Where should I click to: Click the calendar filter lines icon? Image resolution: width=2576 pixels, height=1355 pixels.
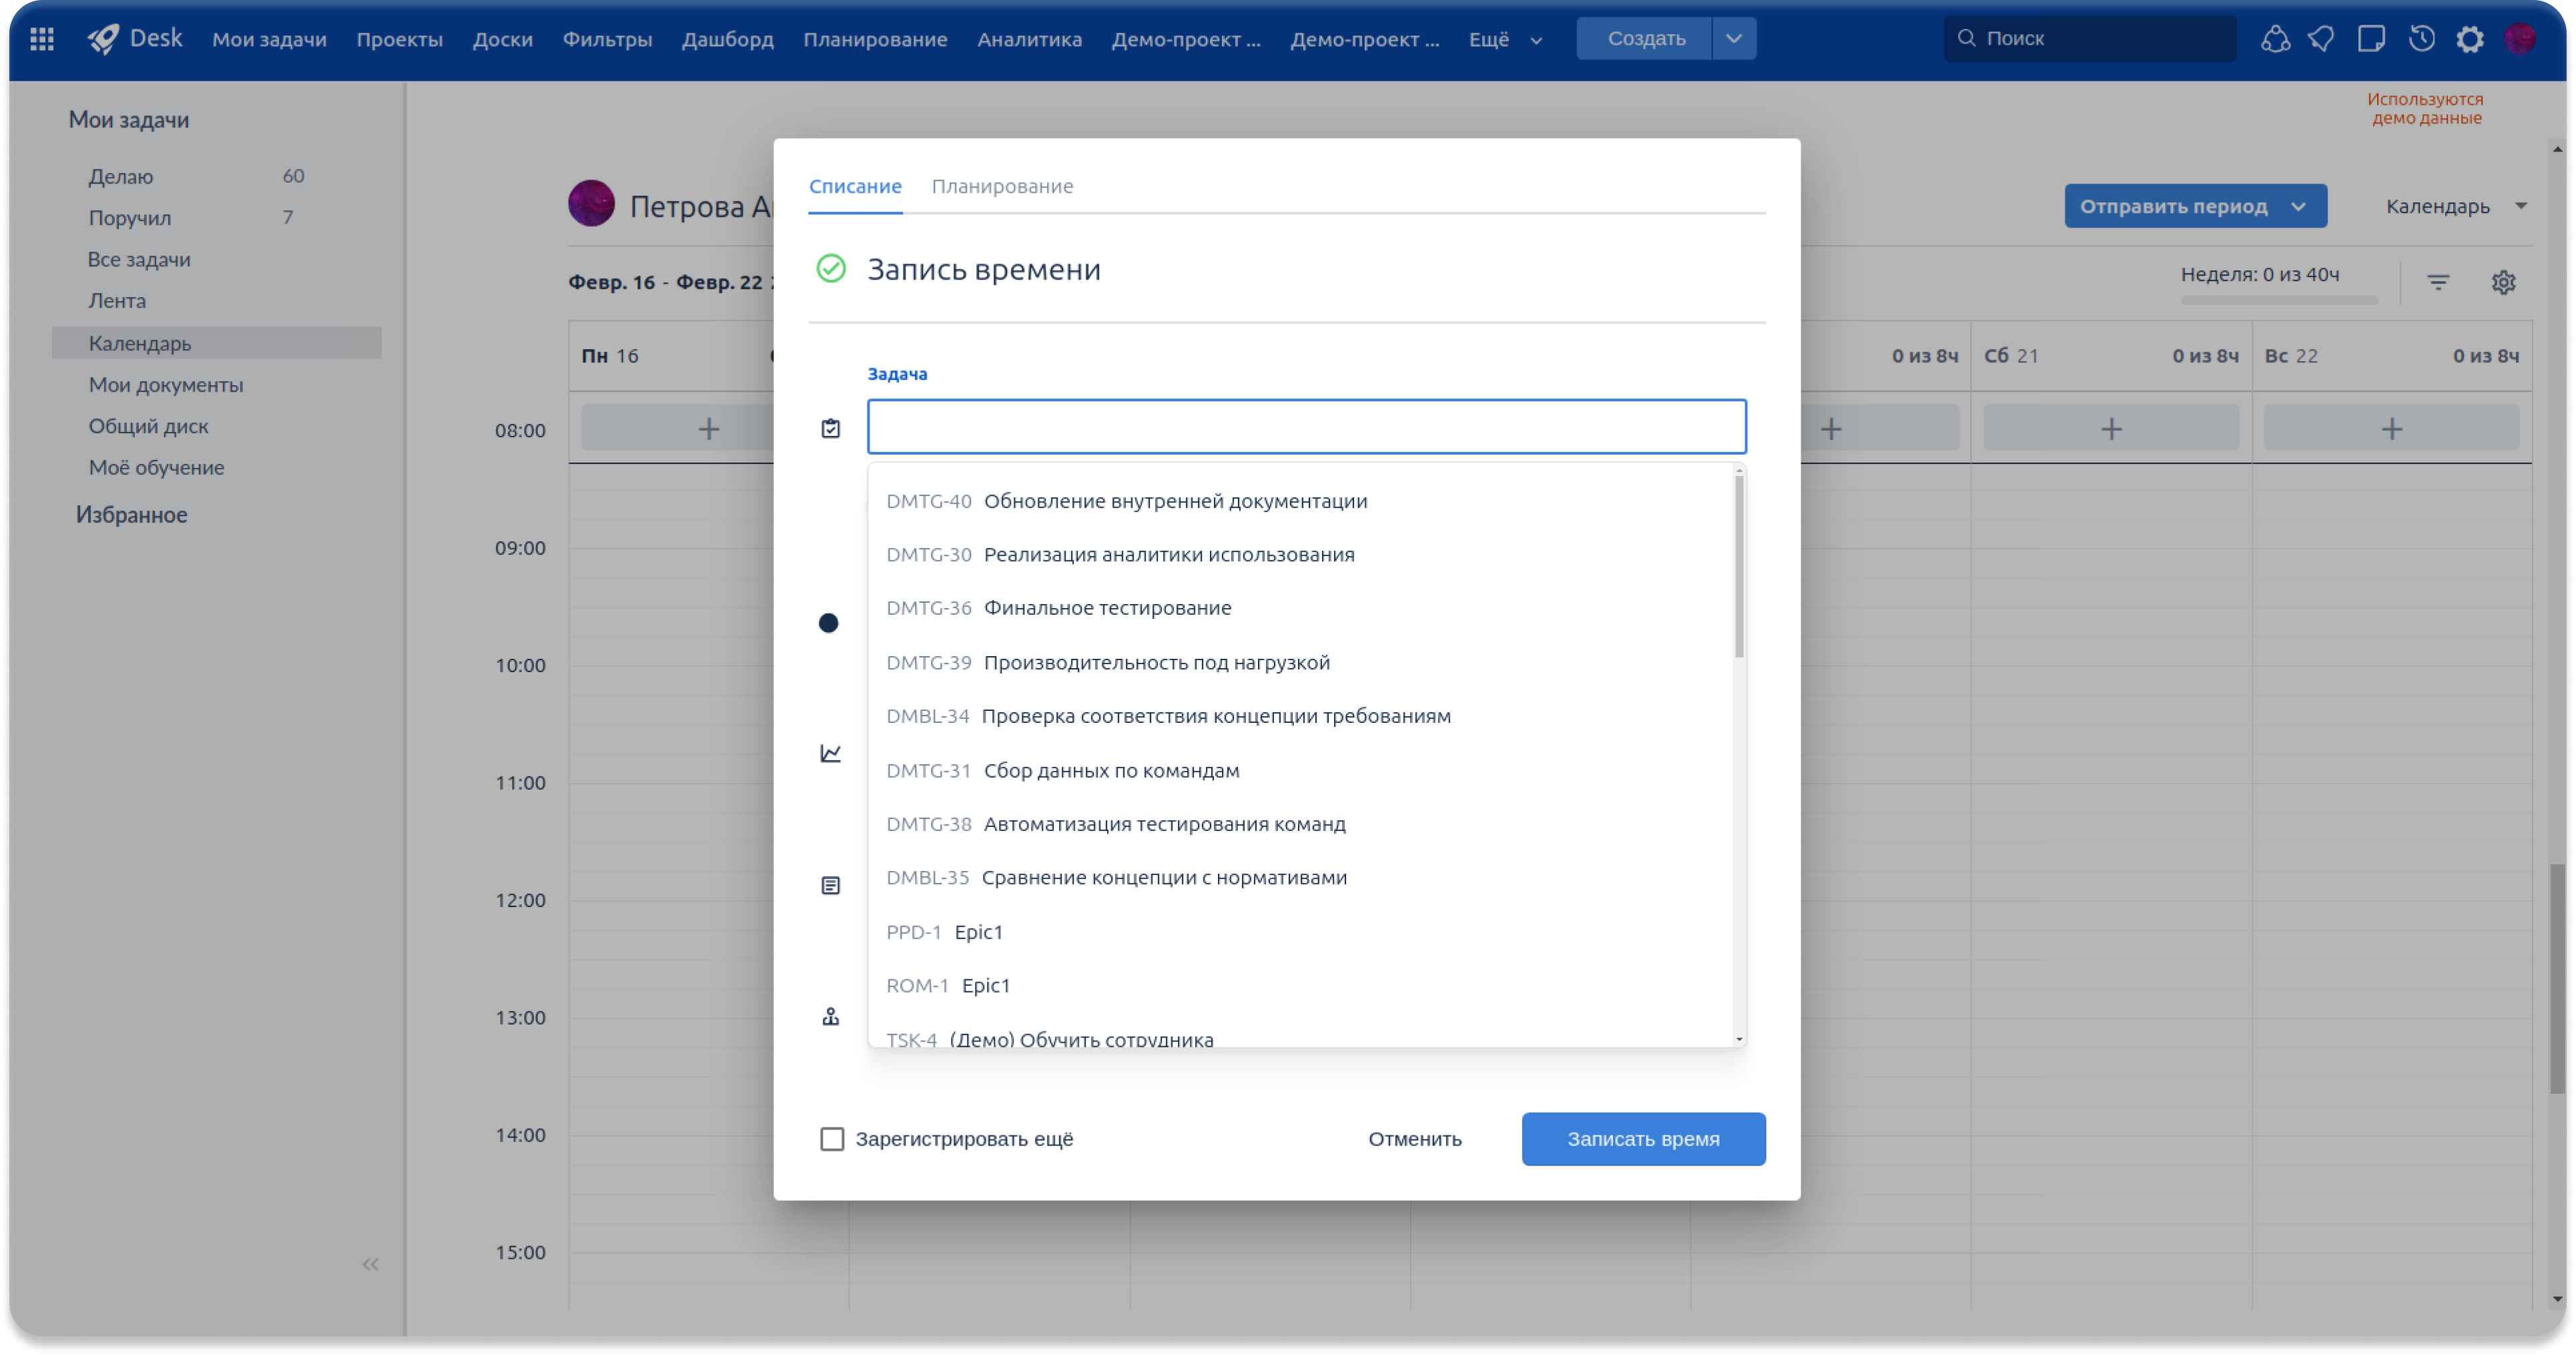(x=2438, y=283)
